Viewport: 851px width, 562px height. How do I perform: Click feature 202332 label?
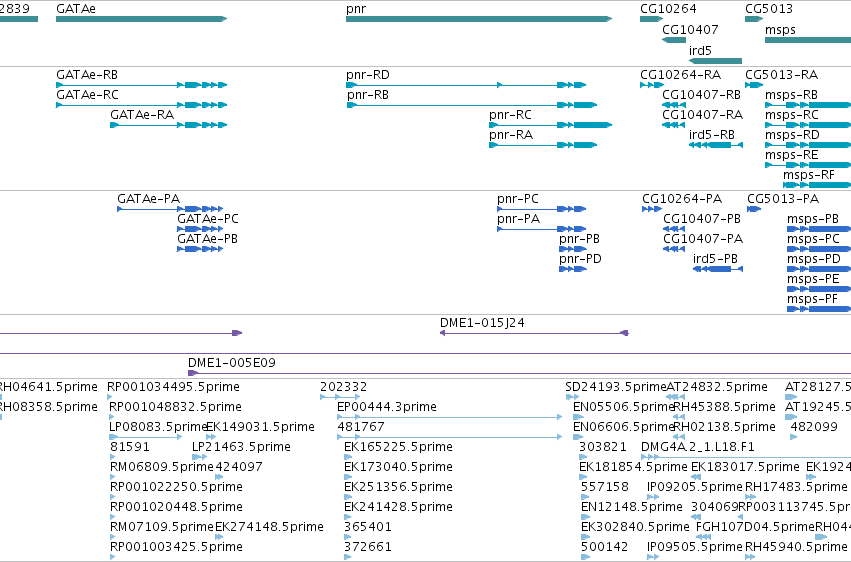tap(344, 387)
